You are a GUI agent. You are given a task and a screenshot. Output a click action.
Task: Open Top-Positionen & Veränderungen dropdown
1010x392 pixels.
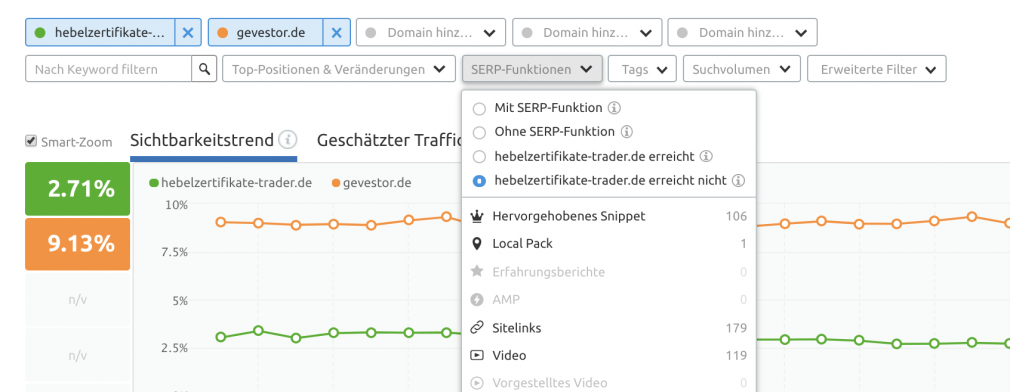coord(339,69)
